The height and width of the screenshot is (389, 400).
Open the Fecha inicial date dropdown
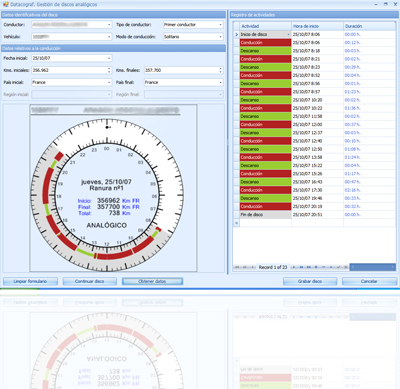(109, 58)
